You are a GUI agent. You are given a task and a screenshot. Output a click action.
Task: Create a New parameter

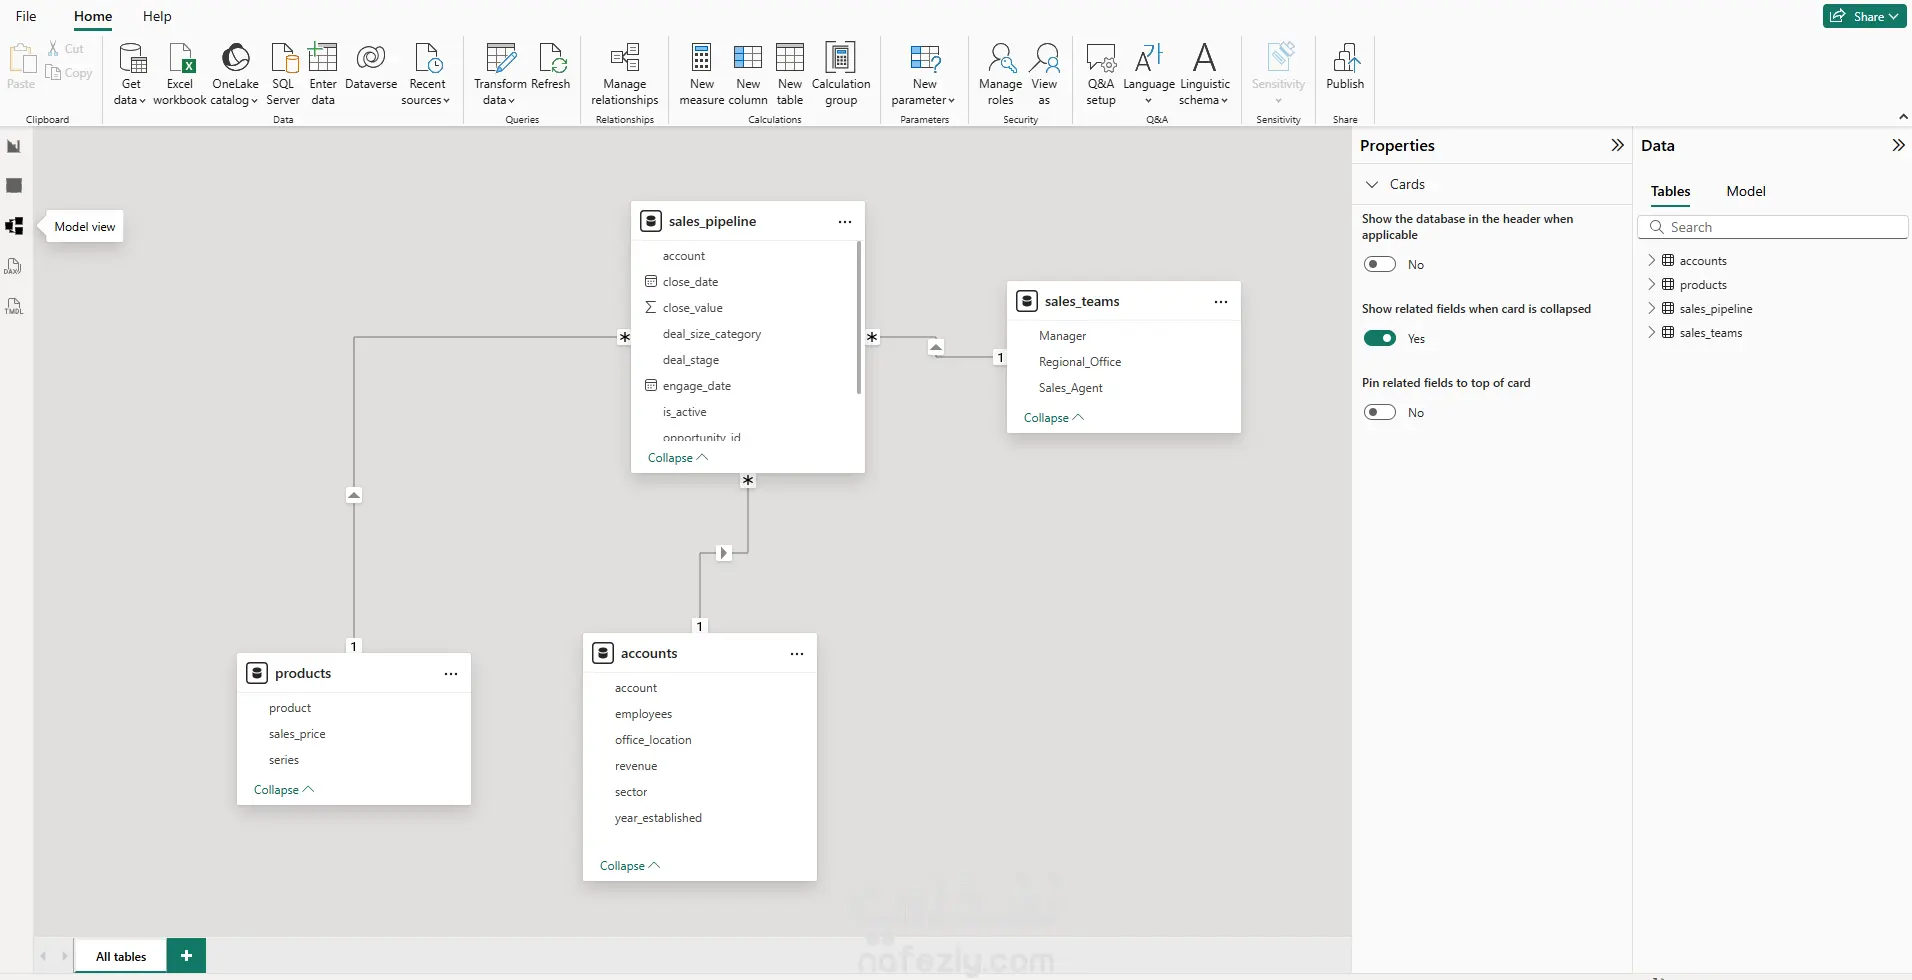924,74
